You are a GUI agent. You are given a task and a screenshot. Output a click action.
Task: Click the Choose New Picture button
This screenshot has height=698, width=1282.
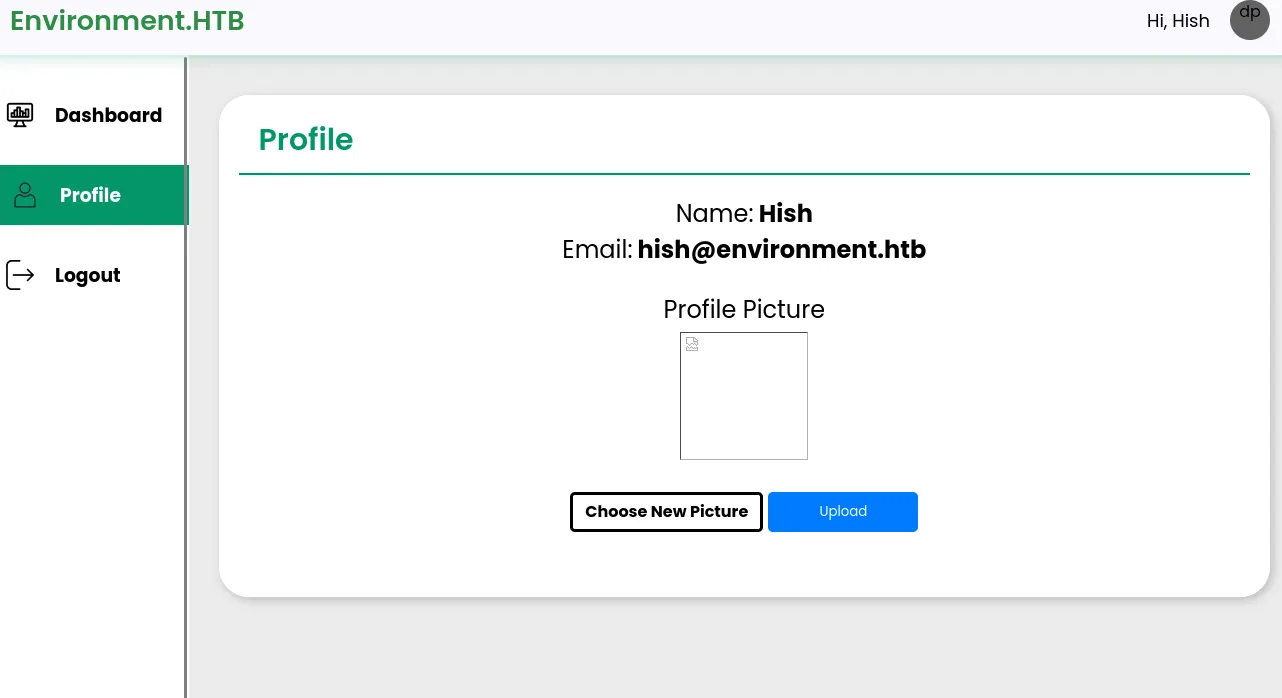tap(666, 512)
